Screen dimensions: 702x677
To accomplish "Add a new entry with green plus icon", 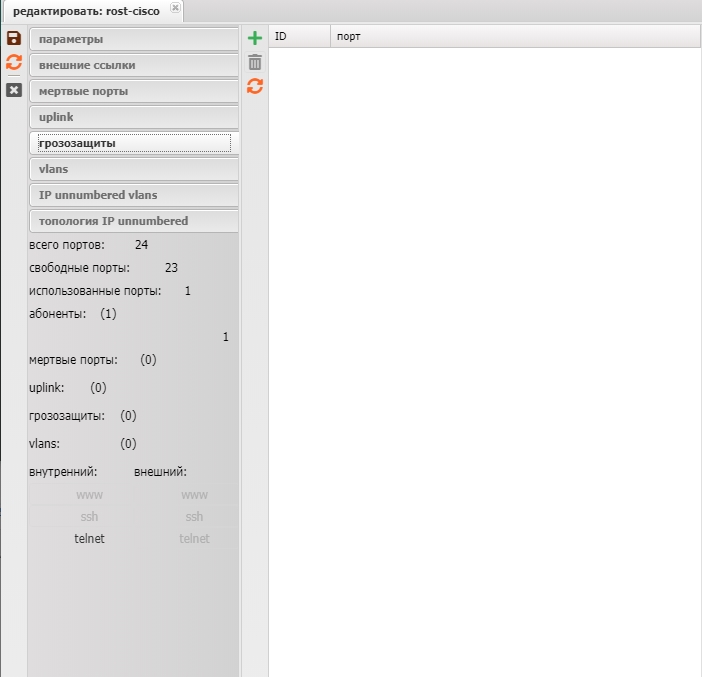I will [x=255, y=38].
